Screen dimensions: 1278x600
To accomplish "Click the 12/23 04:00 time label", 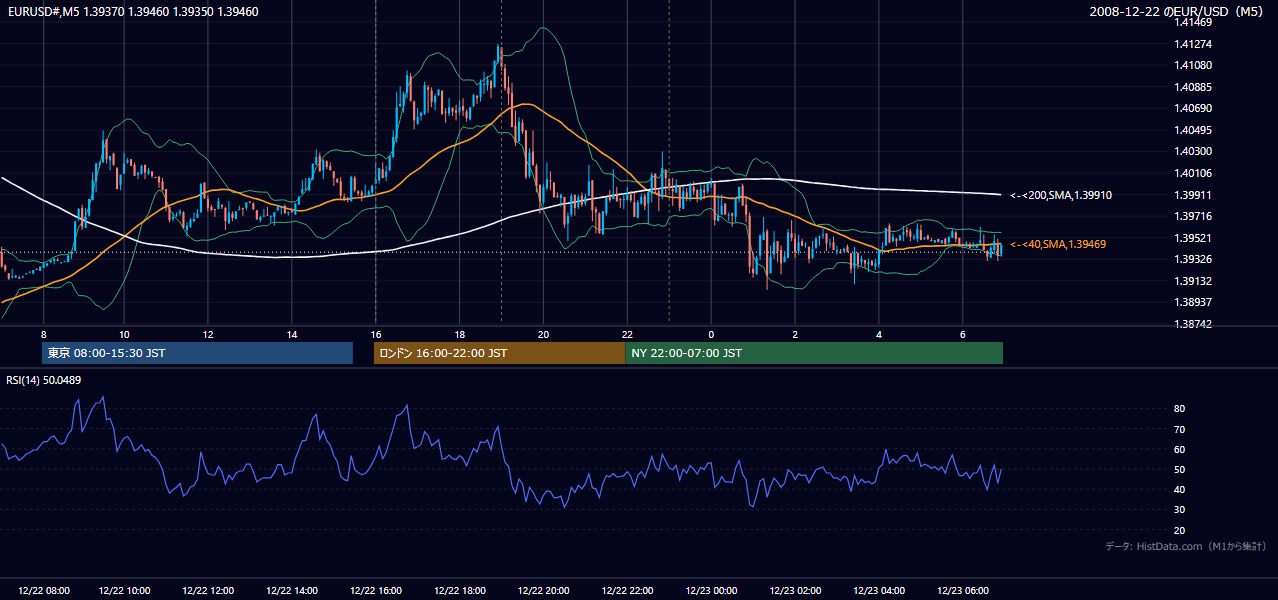I will point(879,591).
